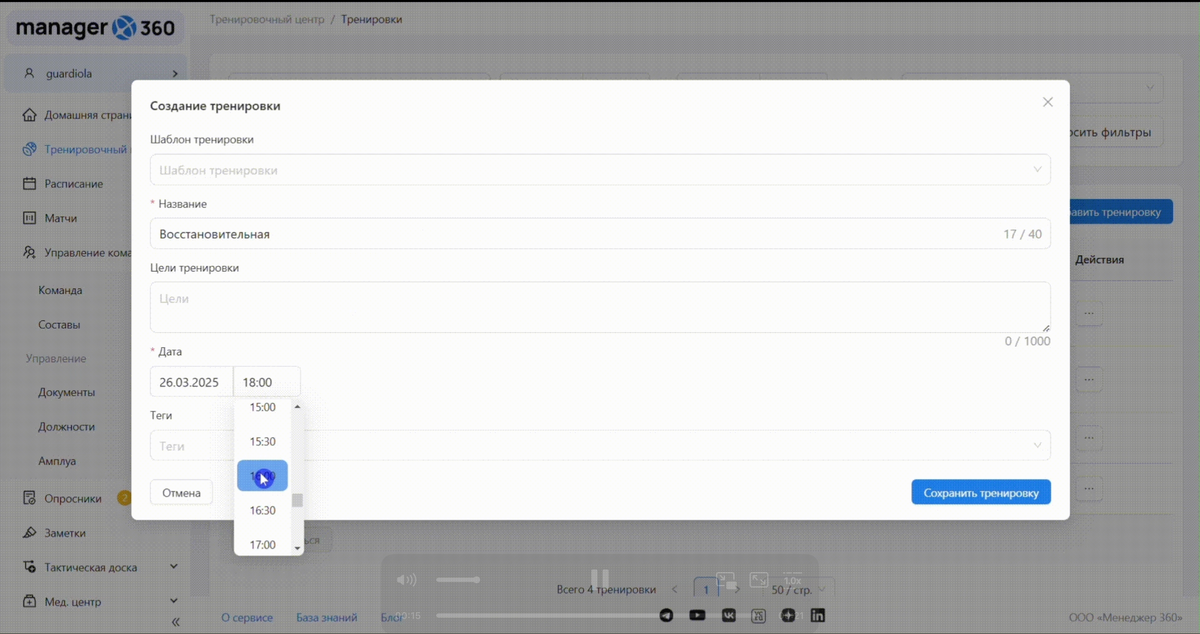Select 15:00 in the time list
1200x634 pixels.
point(262,407)
